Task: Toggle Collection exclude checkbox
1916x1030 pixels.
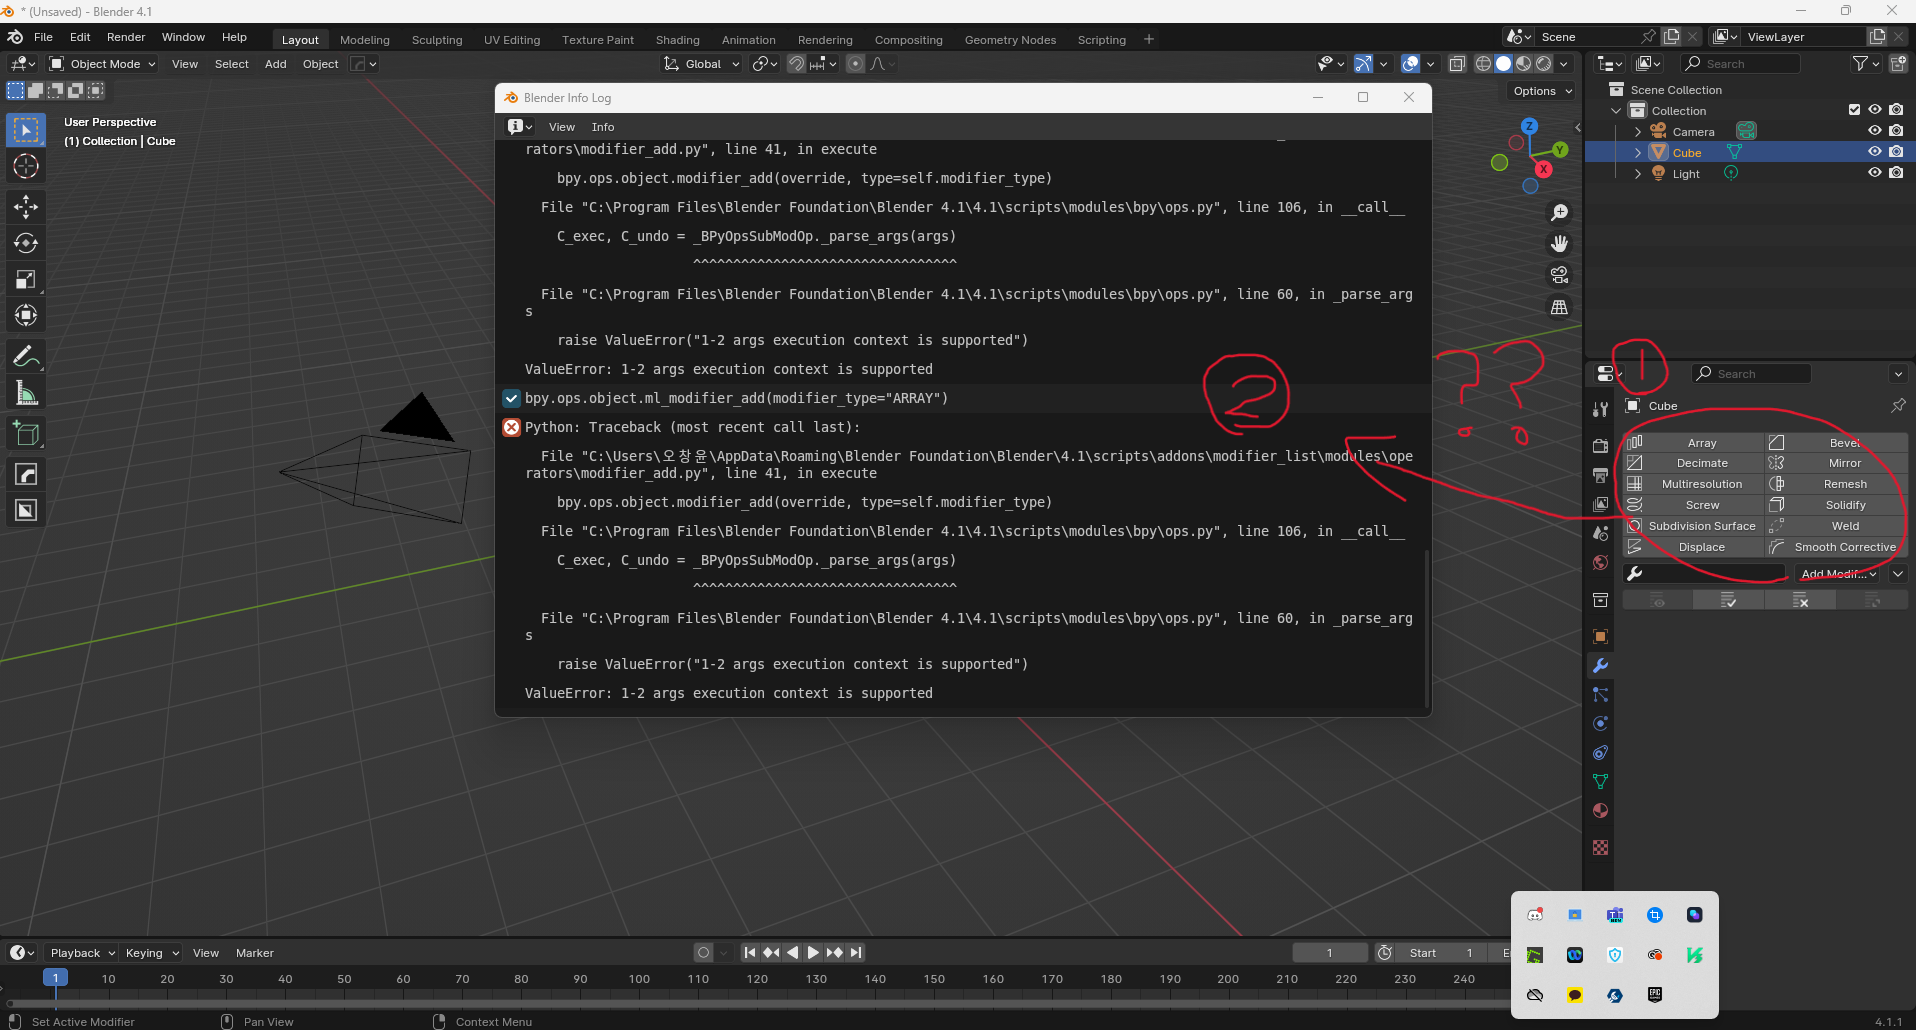Action: tap(1854, 110)
